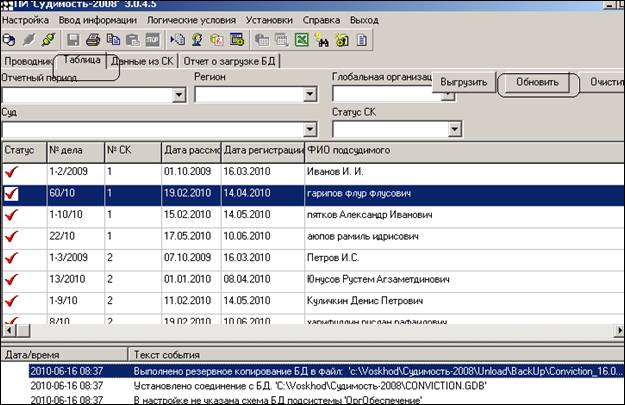Viewport: 625px width, 405px height.
Task: Click the floppy disk save icon
Action: click(73, 40)
